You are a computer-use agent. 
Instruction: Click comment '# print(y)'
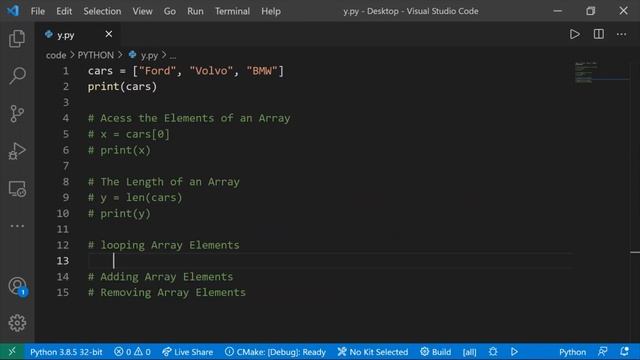(119, 213)
